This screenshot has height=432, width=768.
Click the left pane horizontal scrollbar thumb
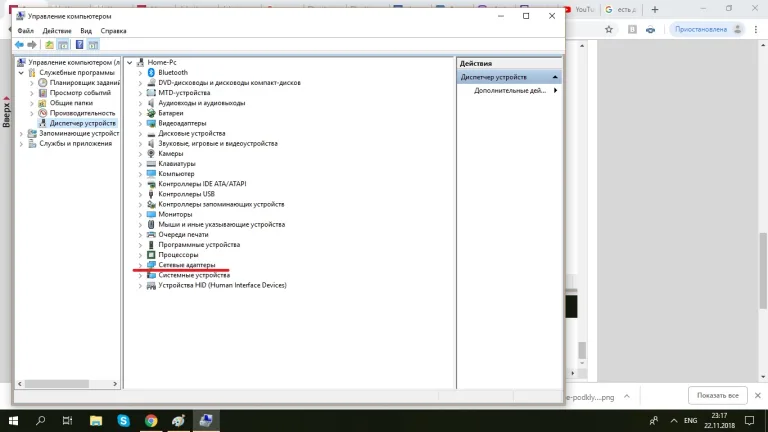57,384
